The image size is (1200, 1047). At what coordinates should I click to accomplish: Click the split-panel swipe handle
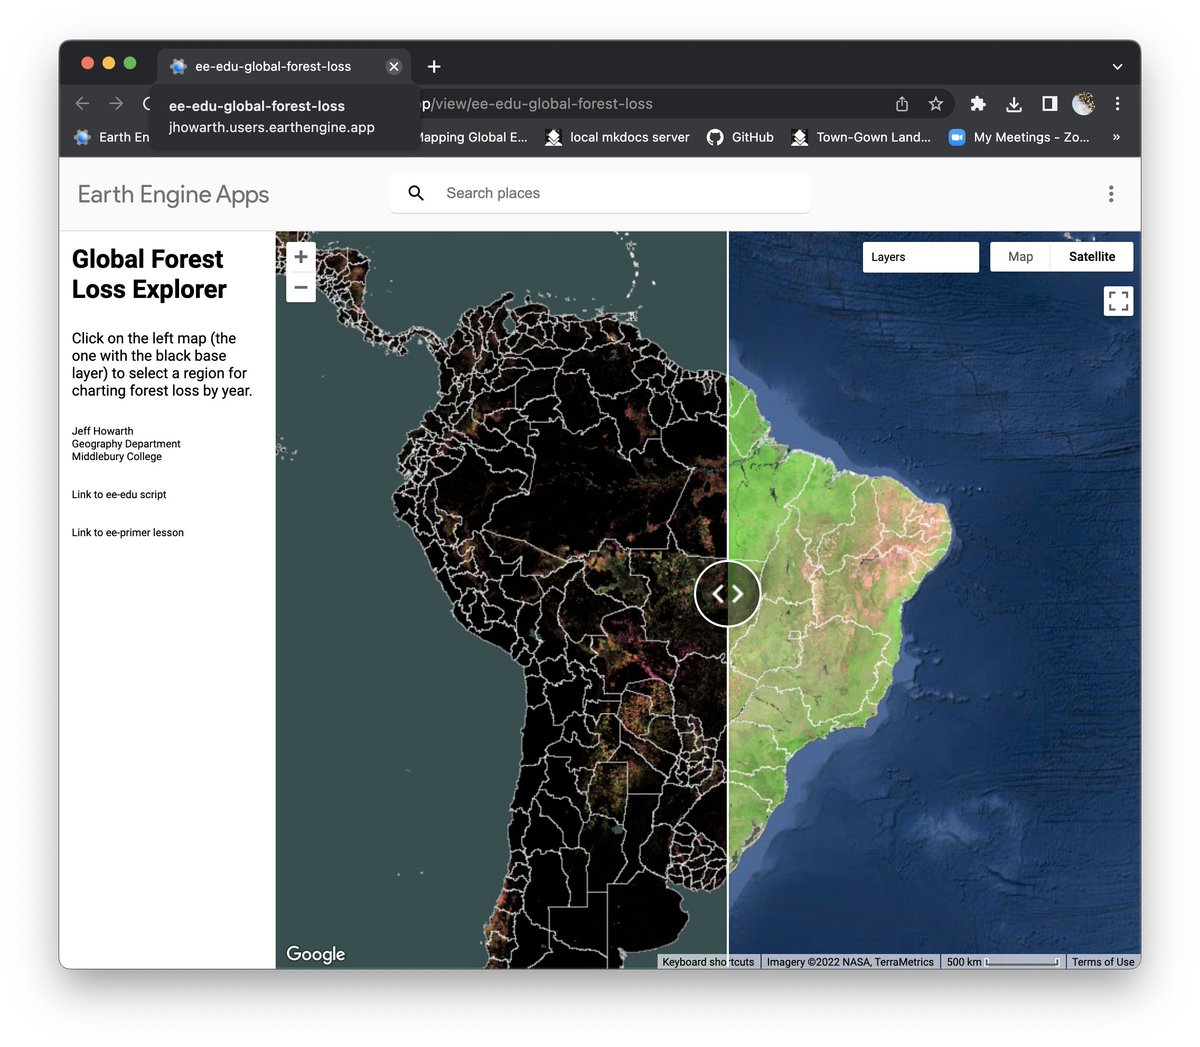click(727, 594)
